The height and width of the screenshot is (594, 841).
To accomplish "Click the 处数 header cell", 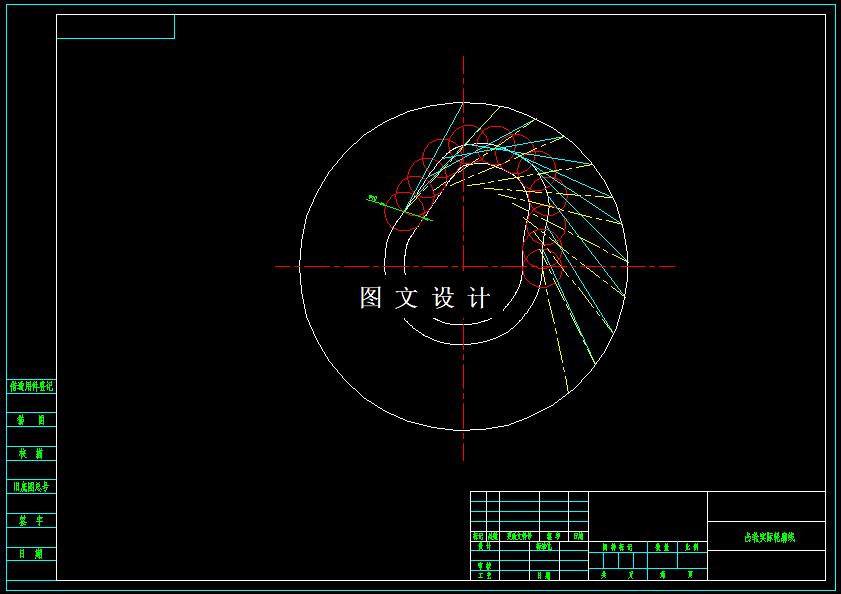I will 492,536.
